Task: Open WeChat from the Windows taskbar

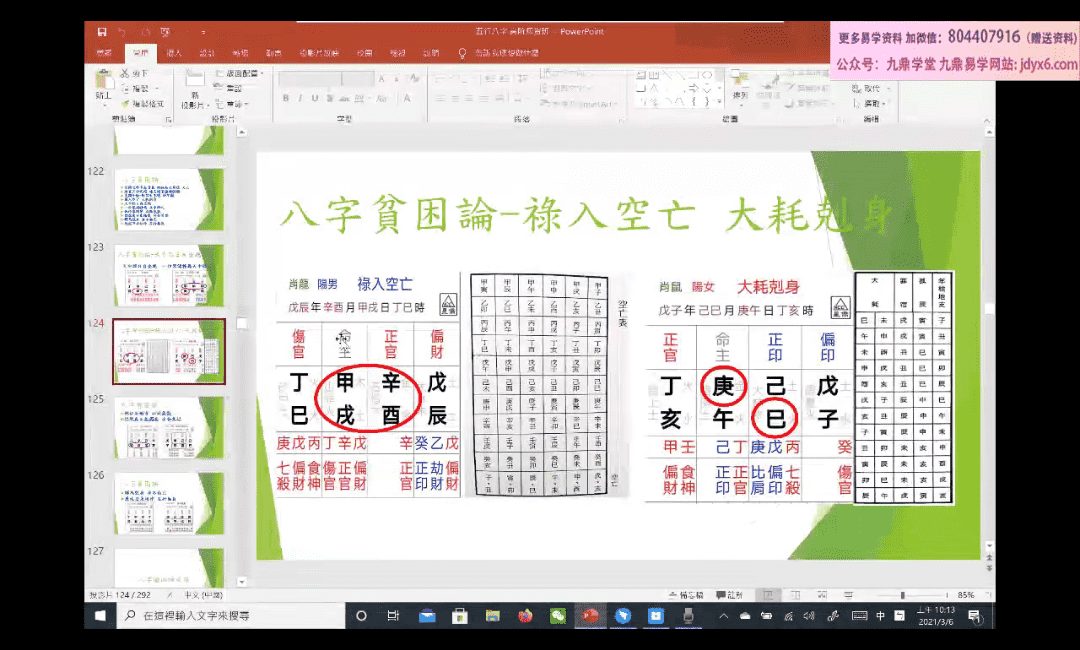Action: pyautogui.click(x=557, y=616)
